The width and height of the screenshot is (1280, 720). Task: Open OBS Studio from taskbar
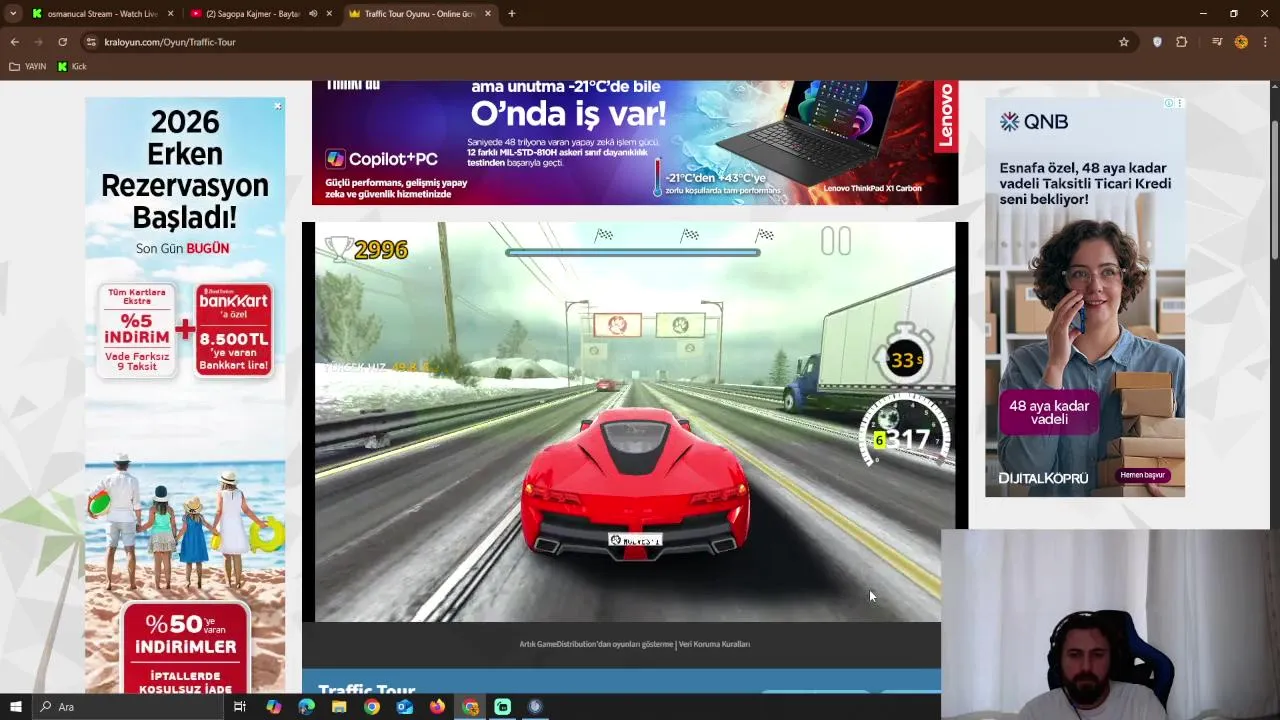coord(535,707)
